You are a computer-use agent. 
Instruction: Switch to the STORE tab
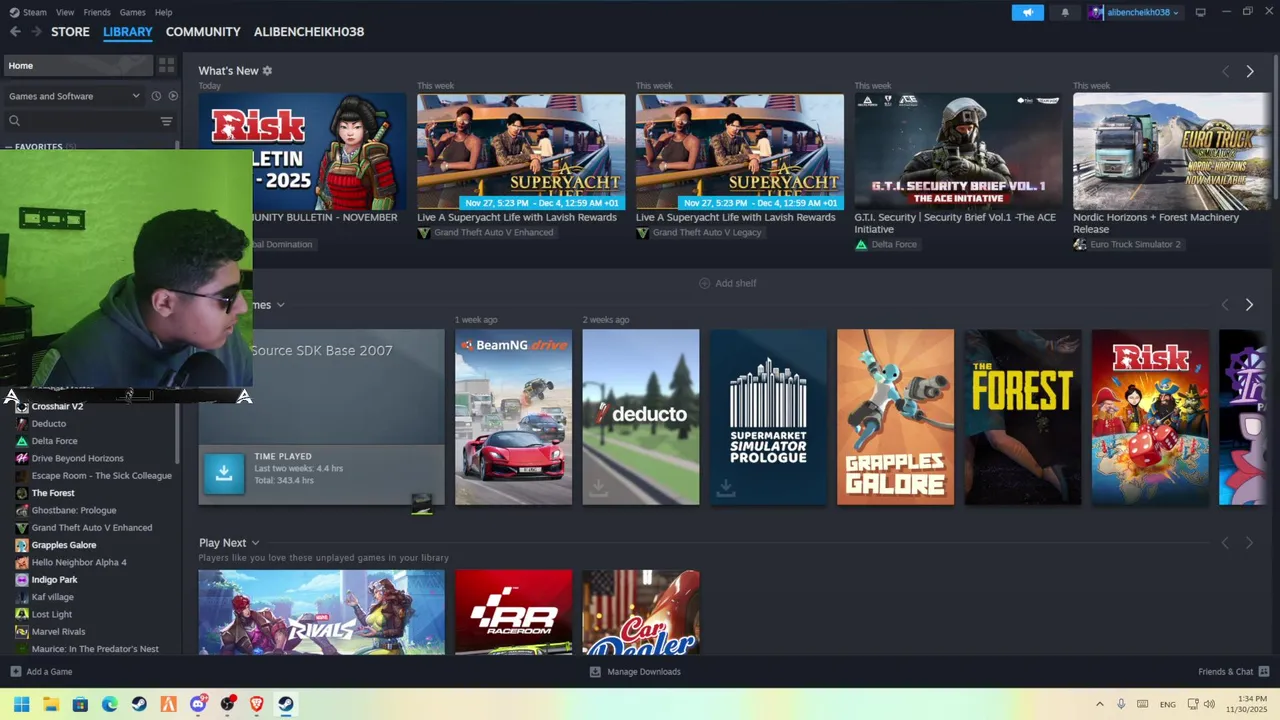point(70,32)
